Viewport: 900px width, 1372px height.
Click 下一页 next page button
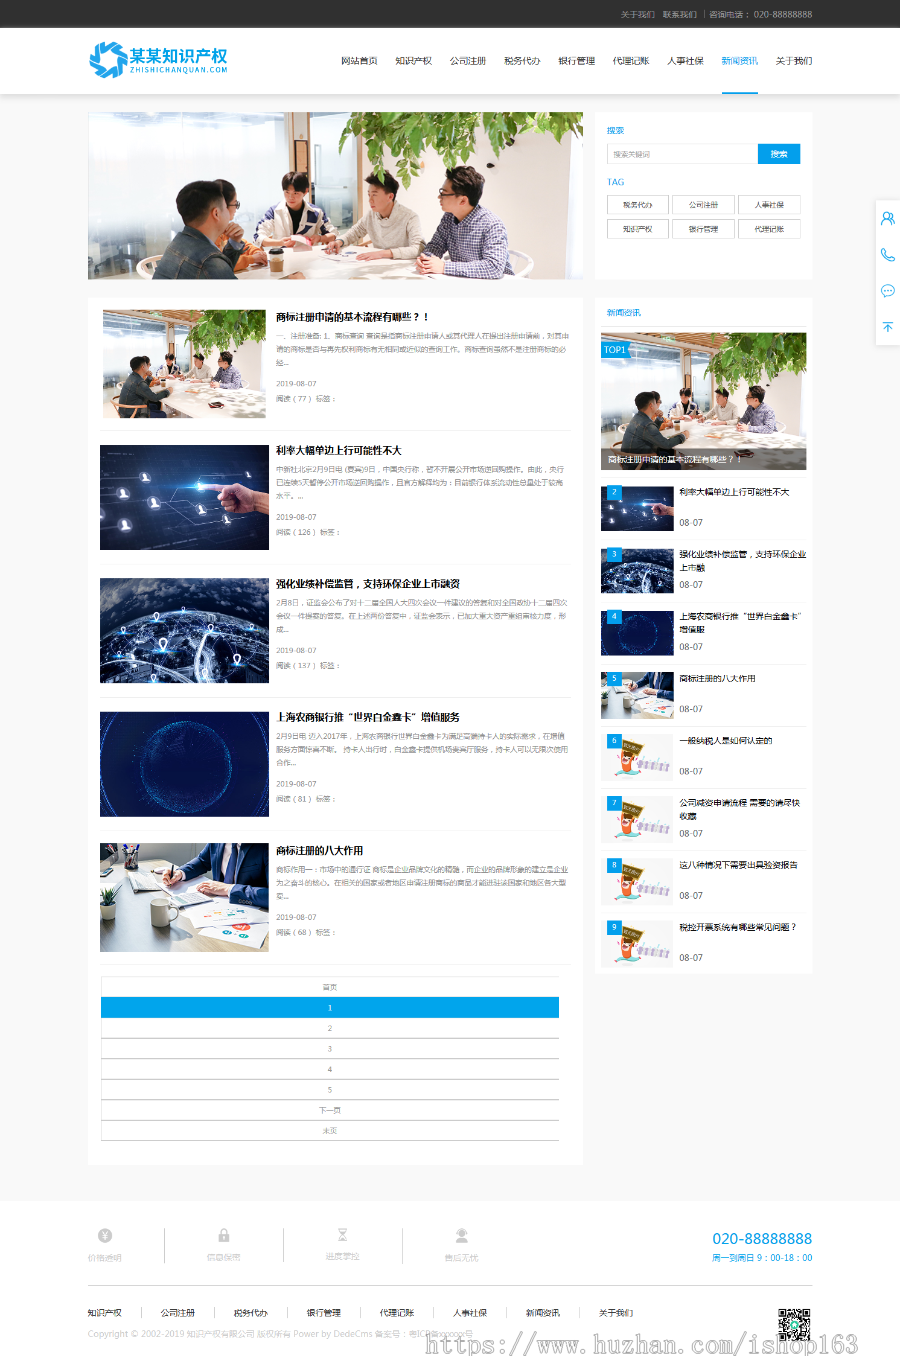coord(330,1110)
